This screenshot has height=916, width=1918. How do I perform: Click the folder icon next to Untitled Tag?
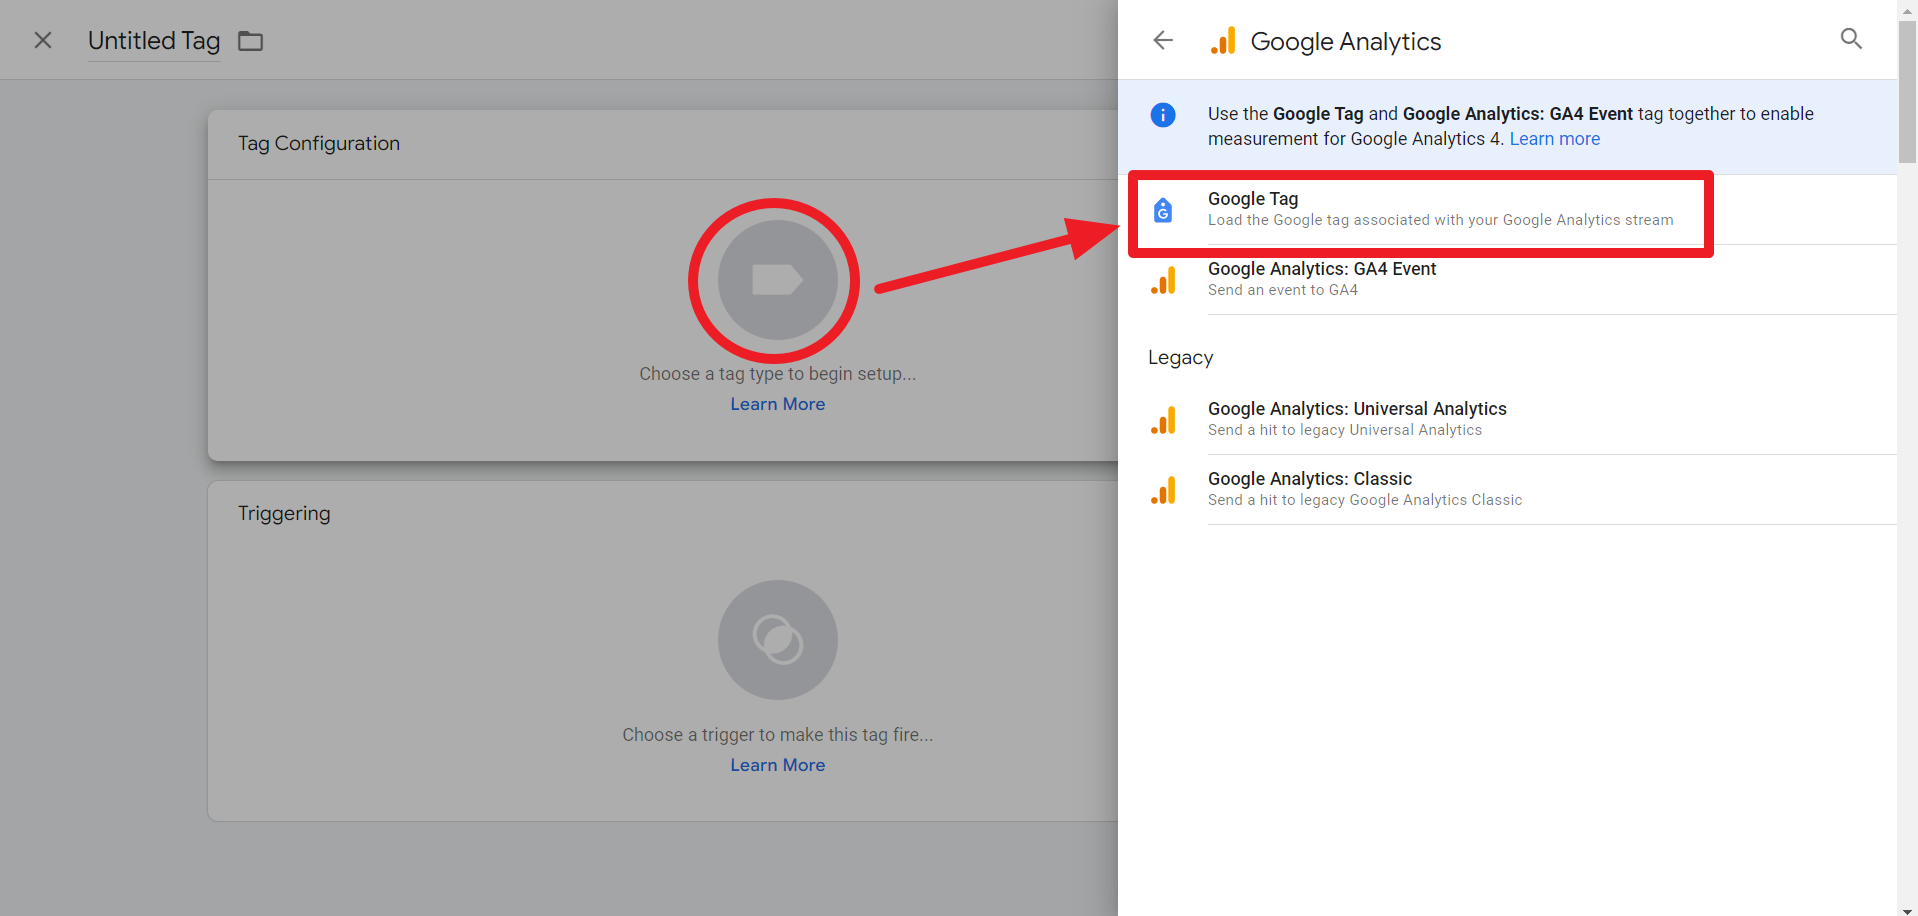click(x=250, y=41)
